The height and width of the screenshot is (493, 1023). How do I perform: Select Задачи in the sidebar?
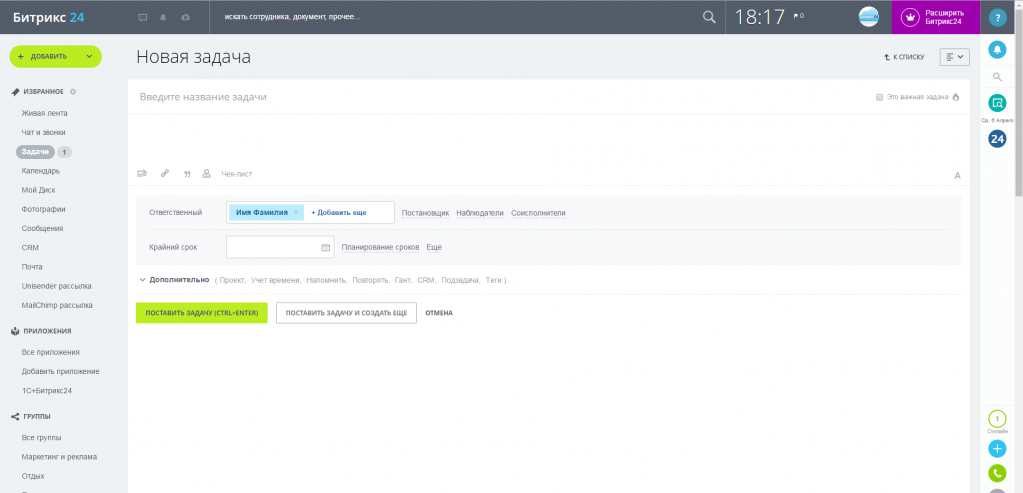pos(35,152)
